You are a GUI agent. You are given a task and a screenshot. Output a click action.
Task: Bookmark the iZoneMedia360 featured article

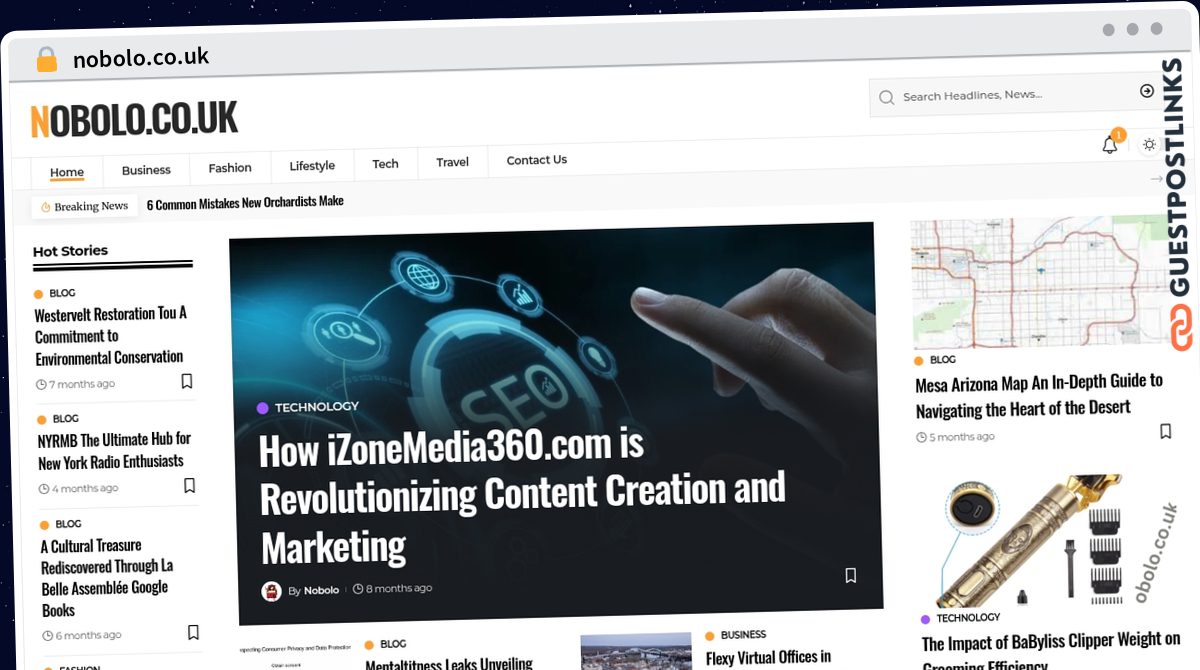coord(851,575)
